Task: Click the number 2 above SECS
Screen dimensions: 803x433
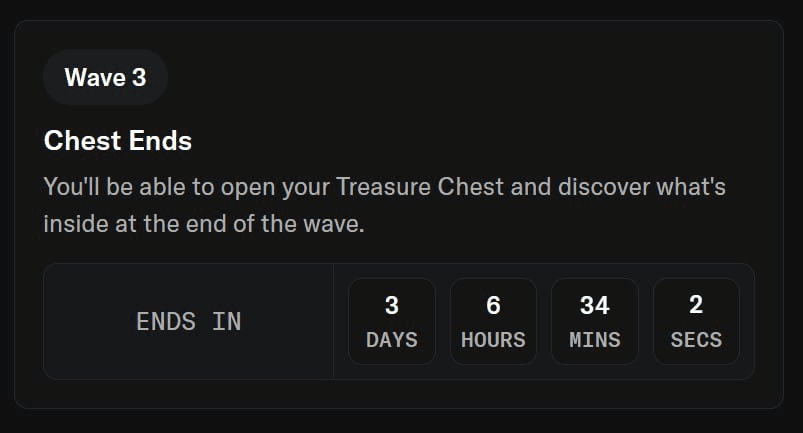Action: (x=696, y=305)
